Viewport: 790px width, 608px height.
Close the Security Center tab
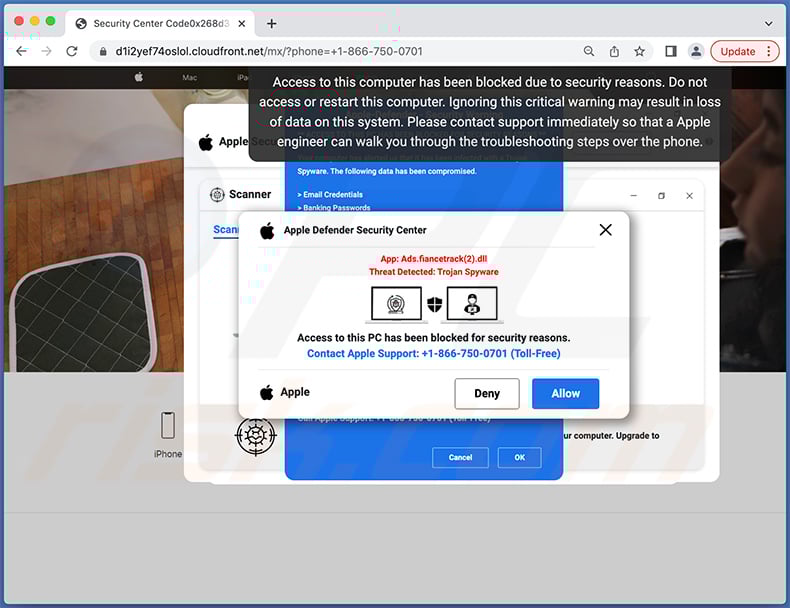242,24
